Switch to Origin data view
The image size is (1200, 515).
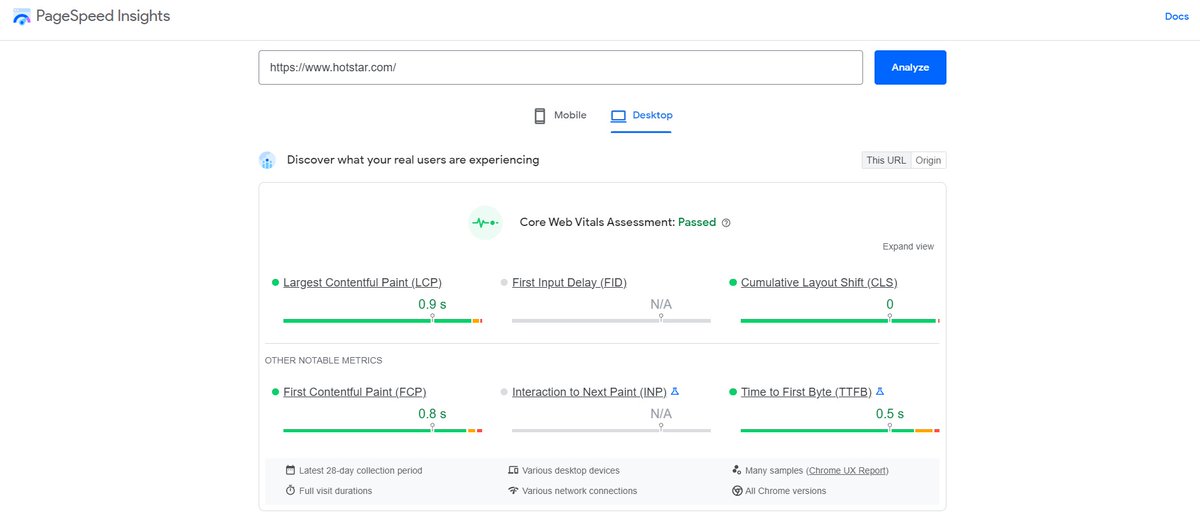tap(928, 160)
